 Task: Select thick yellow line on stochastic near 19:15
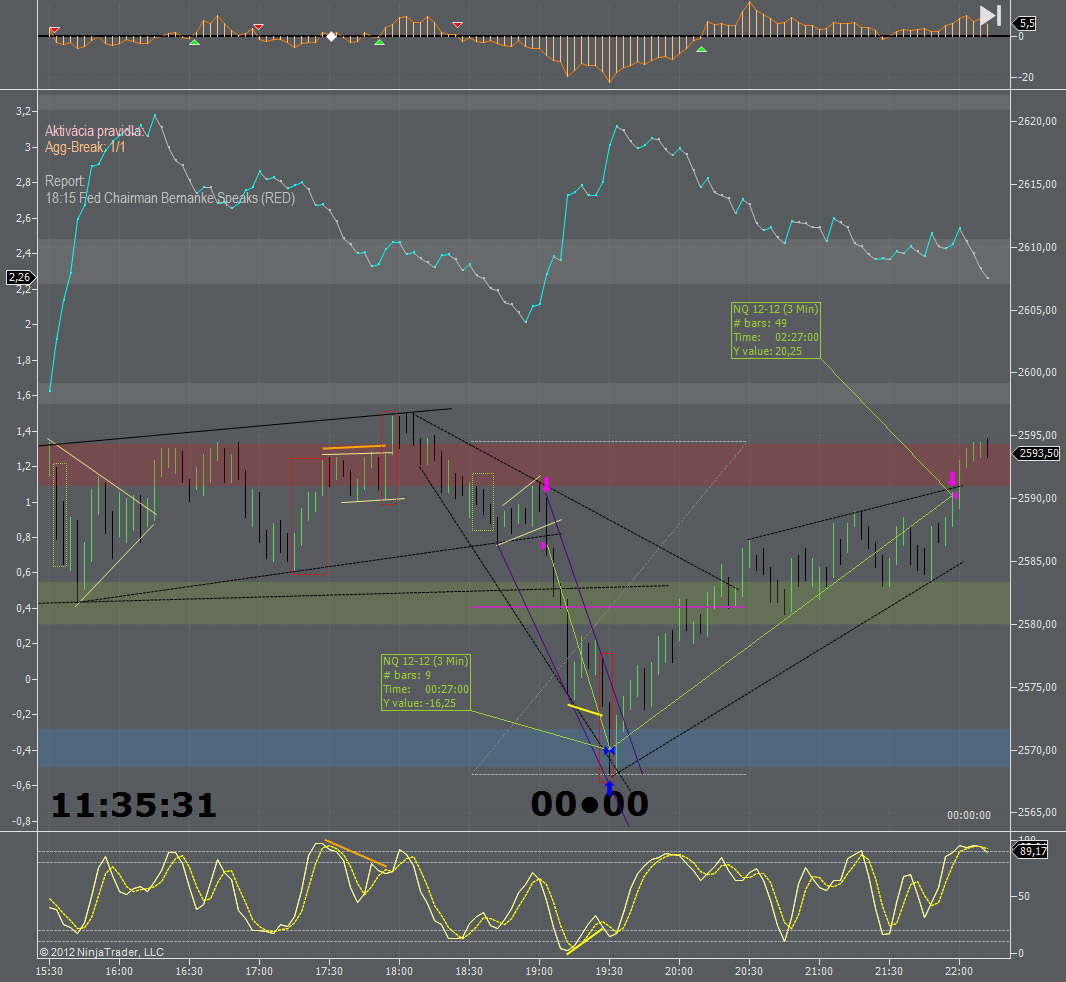click(583, 941)
